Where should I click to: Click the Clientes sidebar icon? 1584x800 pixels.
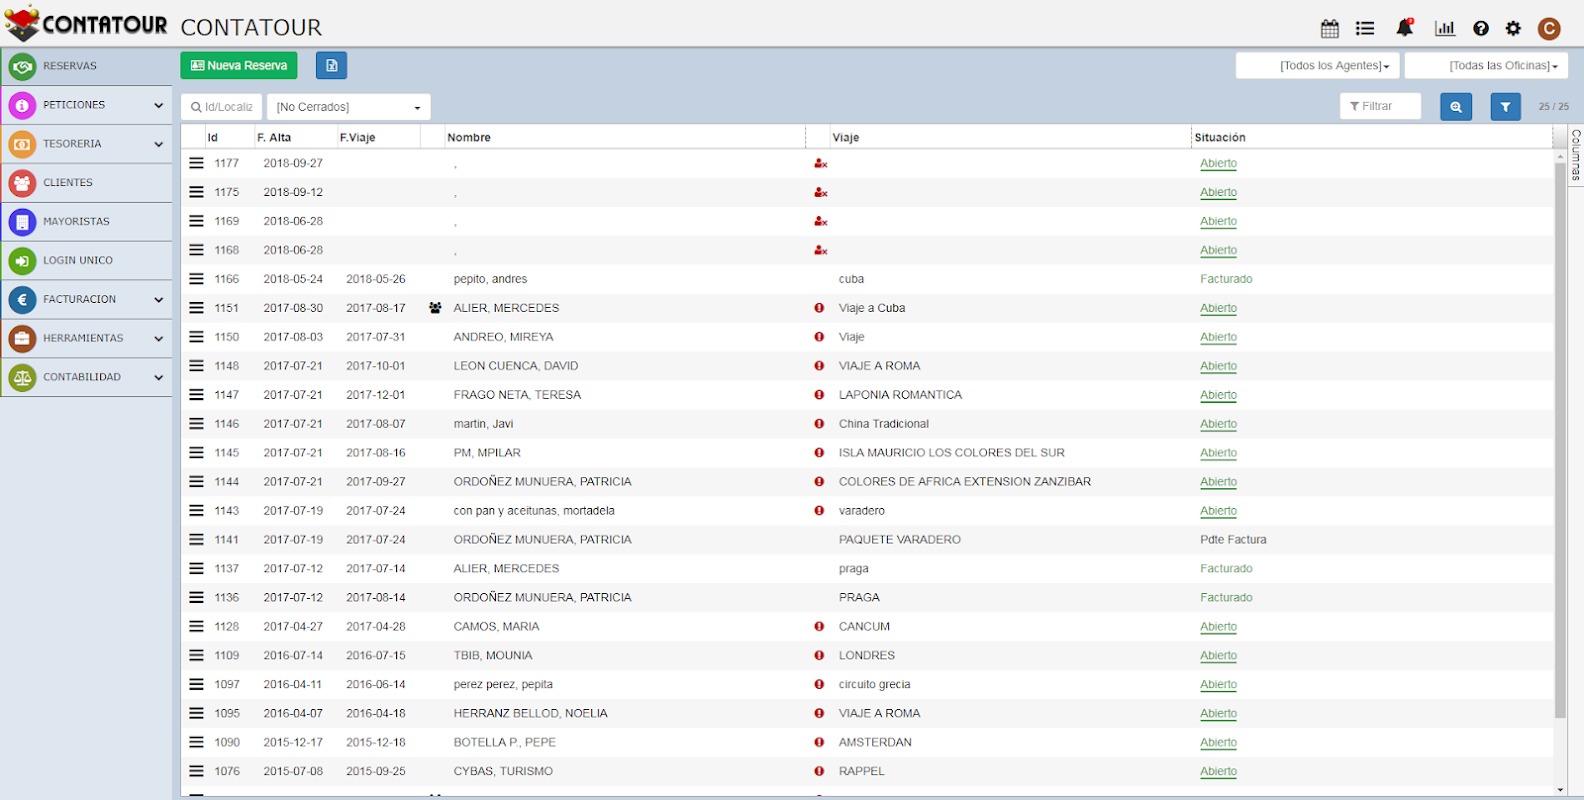click(22, 183)
